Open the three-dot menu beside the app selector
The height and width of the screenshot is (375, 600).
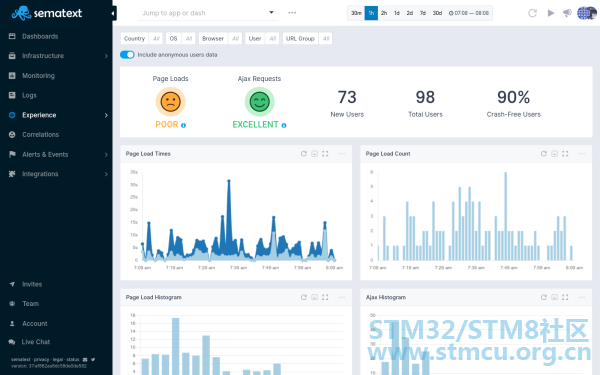coord(292,13)
